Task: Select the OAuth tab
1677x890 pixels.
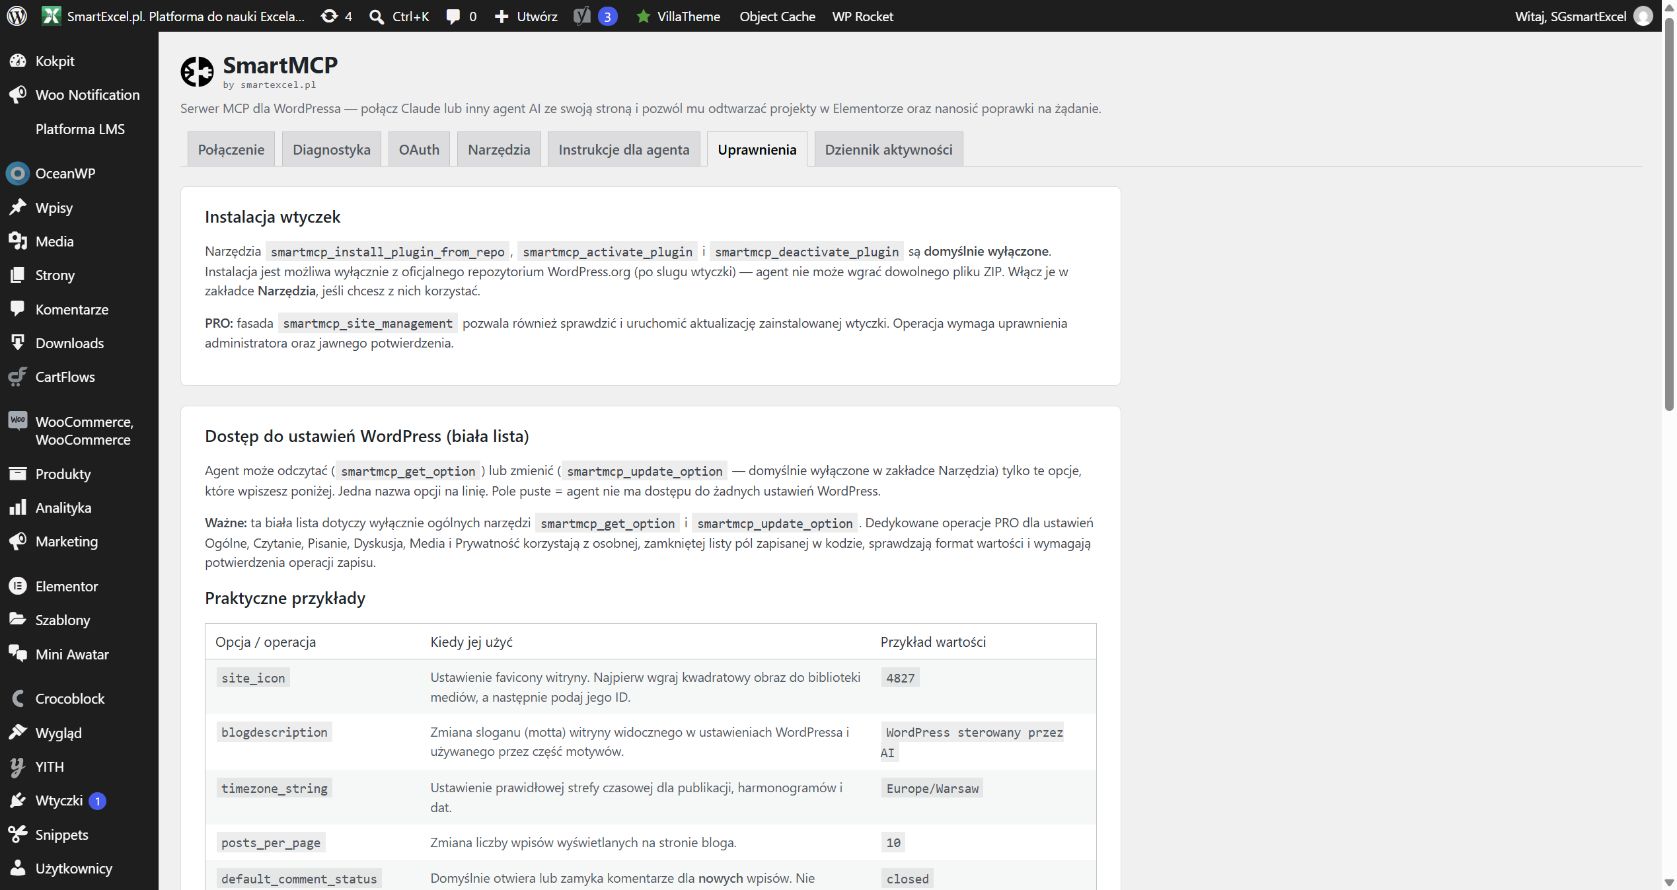Action: (x=419, y=150)
